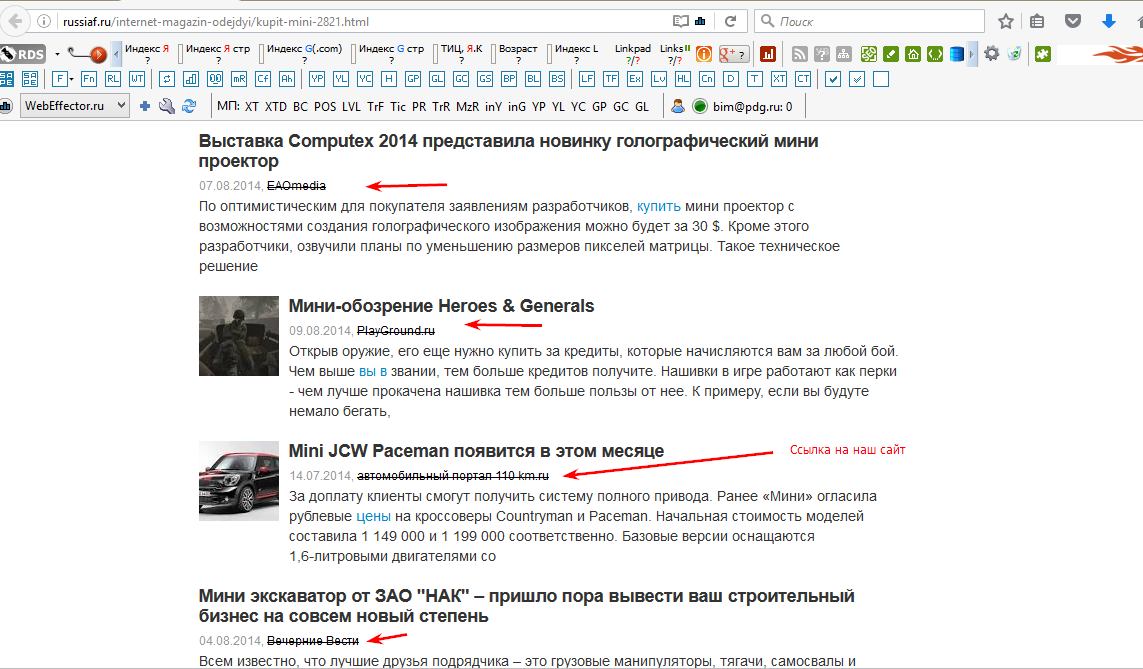
Task: Click the POS parameter in МП row
Action: click(325, 106)
